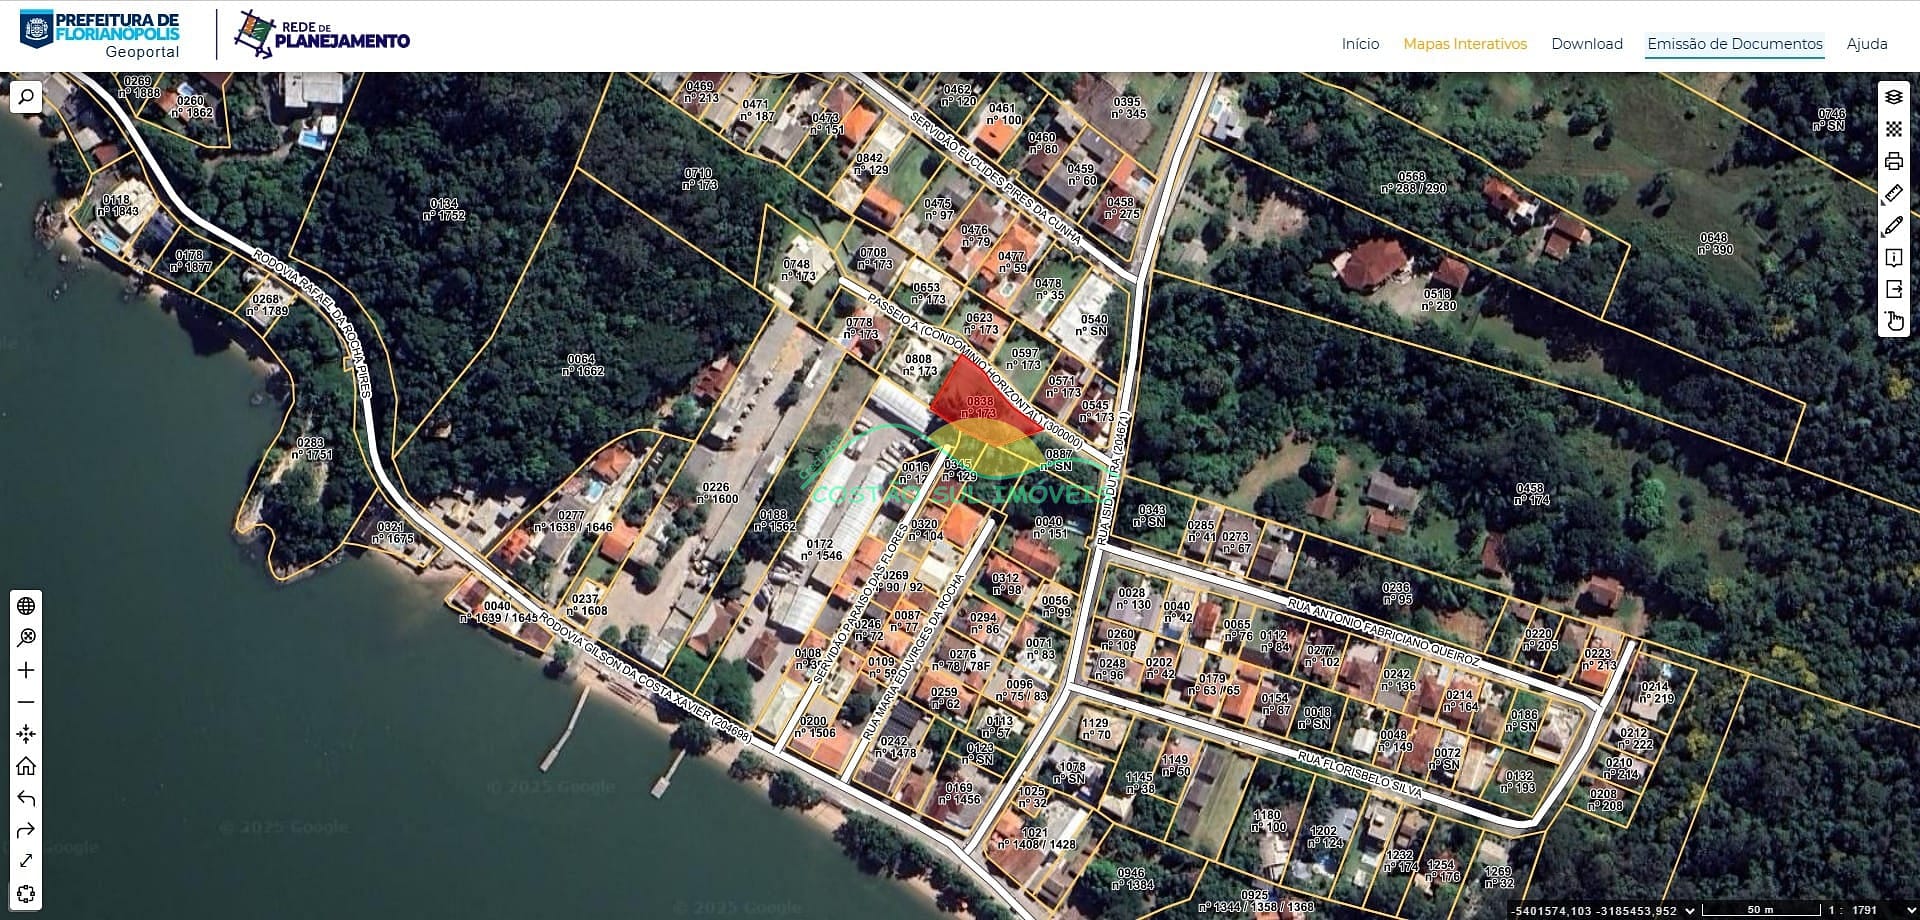Select the pencil drawing tool
Viewport: 1920px width, 920px height.
point(1893,226)
